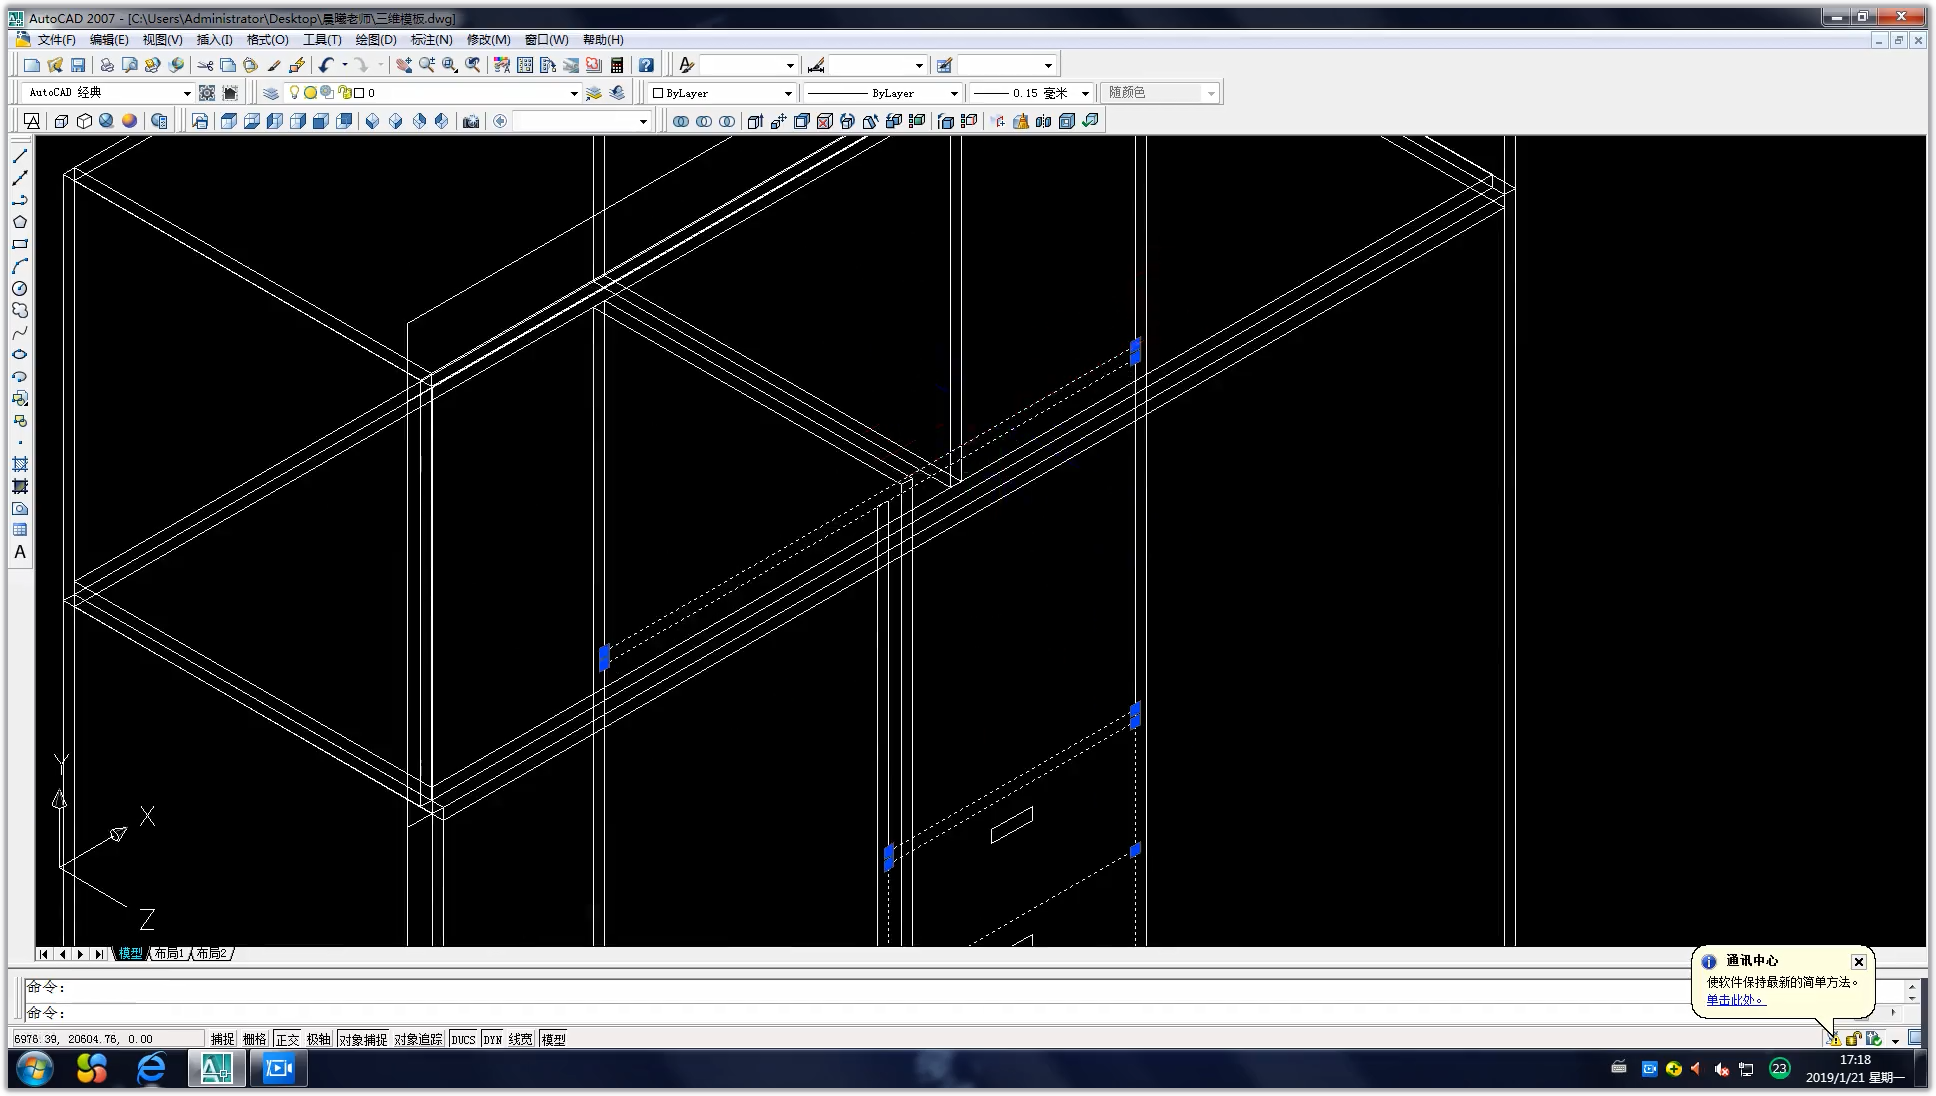Click the 模型 status bar button
Viewport: 1936px width, 1096px height.
553,1039
